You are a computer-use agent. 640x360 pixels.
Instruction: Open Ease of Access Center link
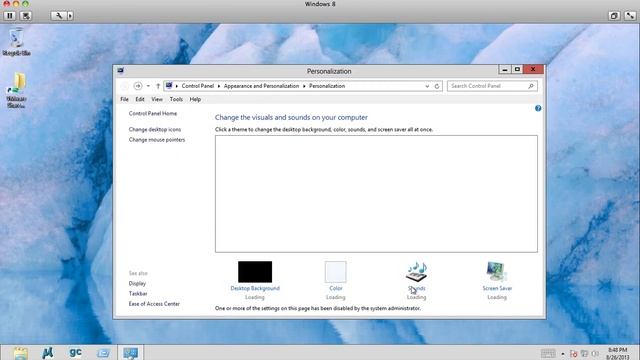(x=154, y=304)
